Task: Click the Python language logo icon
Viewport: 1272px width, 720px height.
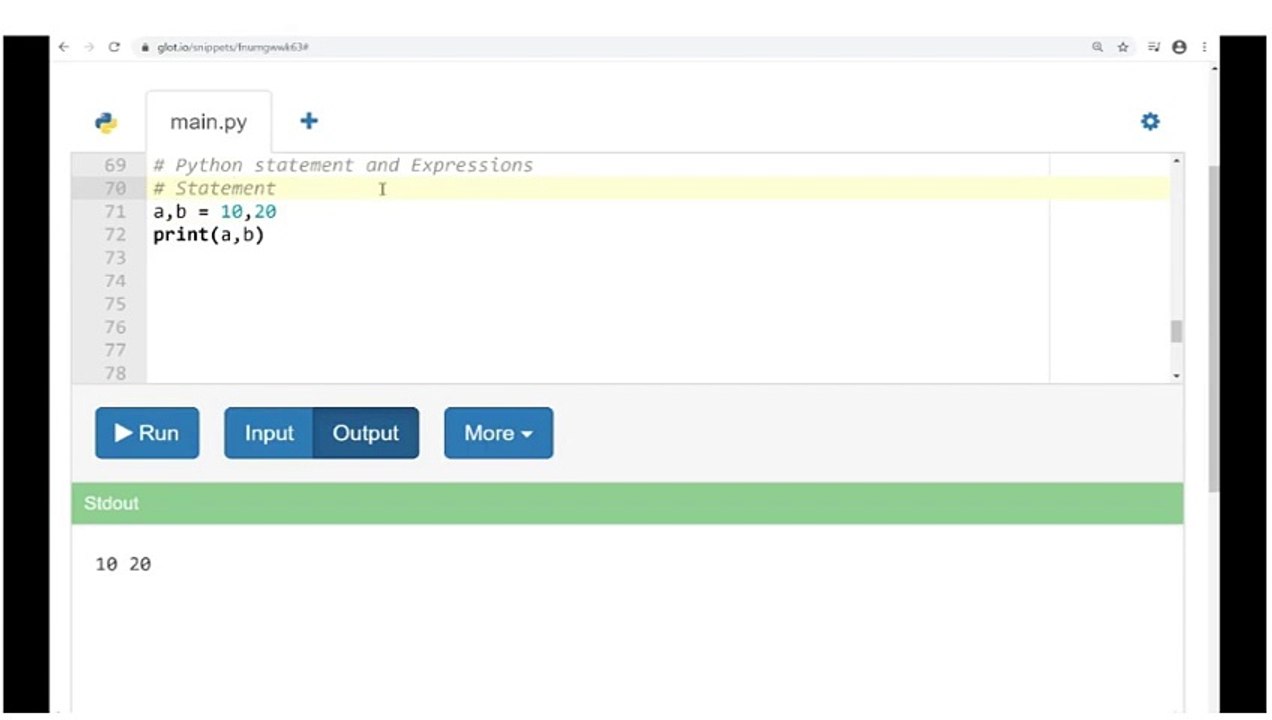Action: [106, 122]
